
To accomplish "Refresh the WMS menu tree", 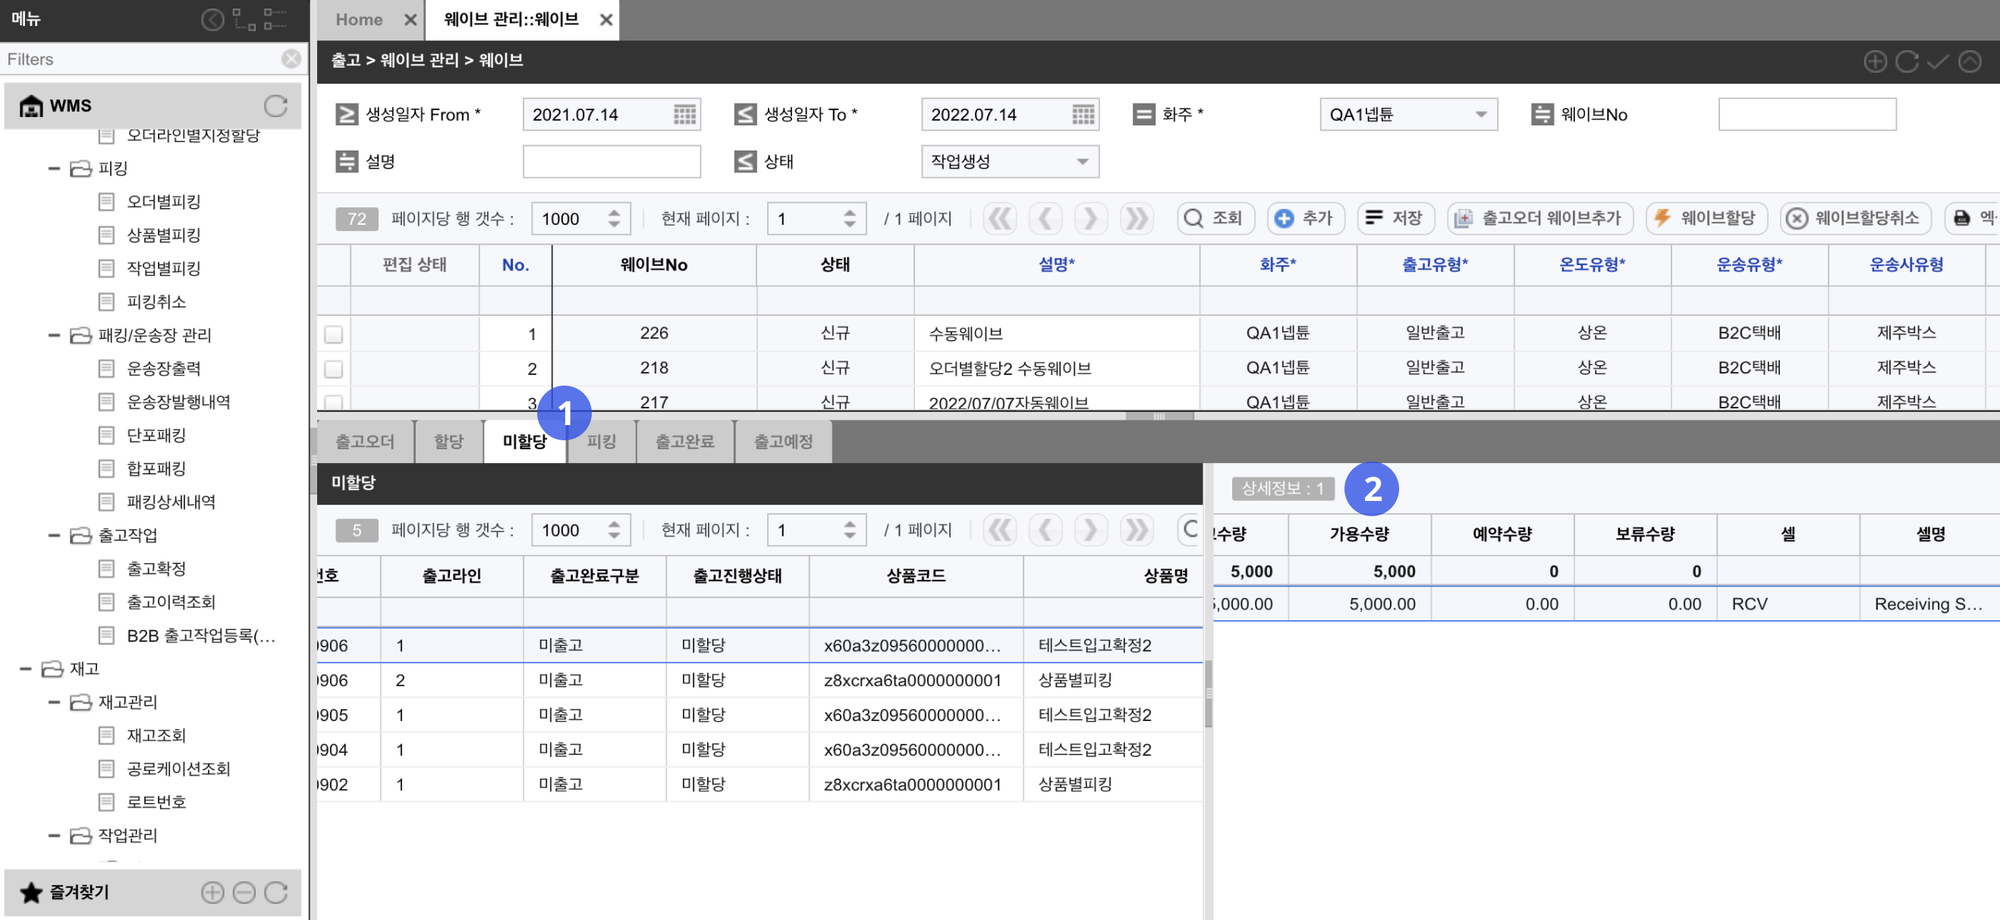I will pos(275,106).
